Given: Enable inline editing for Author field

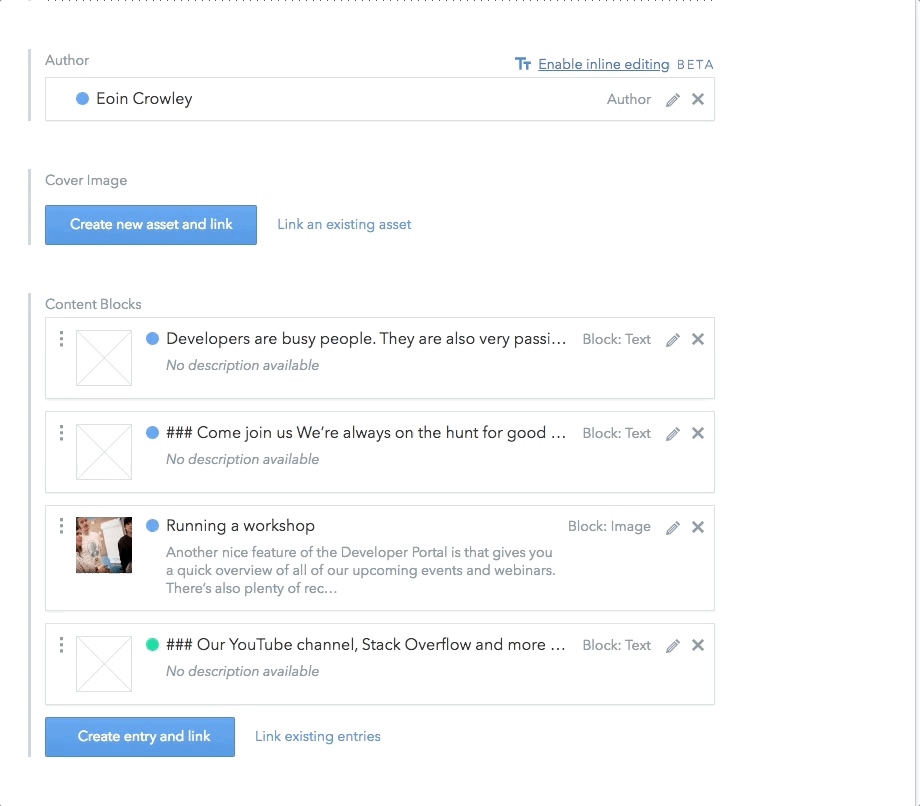Looking at the screenshot, I should pos(604,64).
